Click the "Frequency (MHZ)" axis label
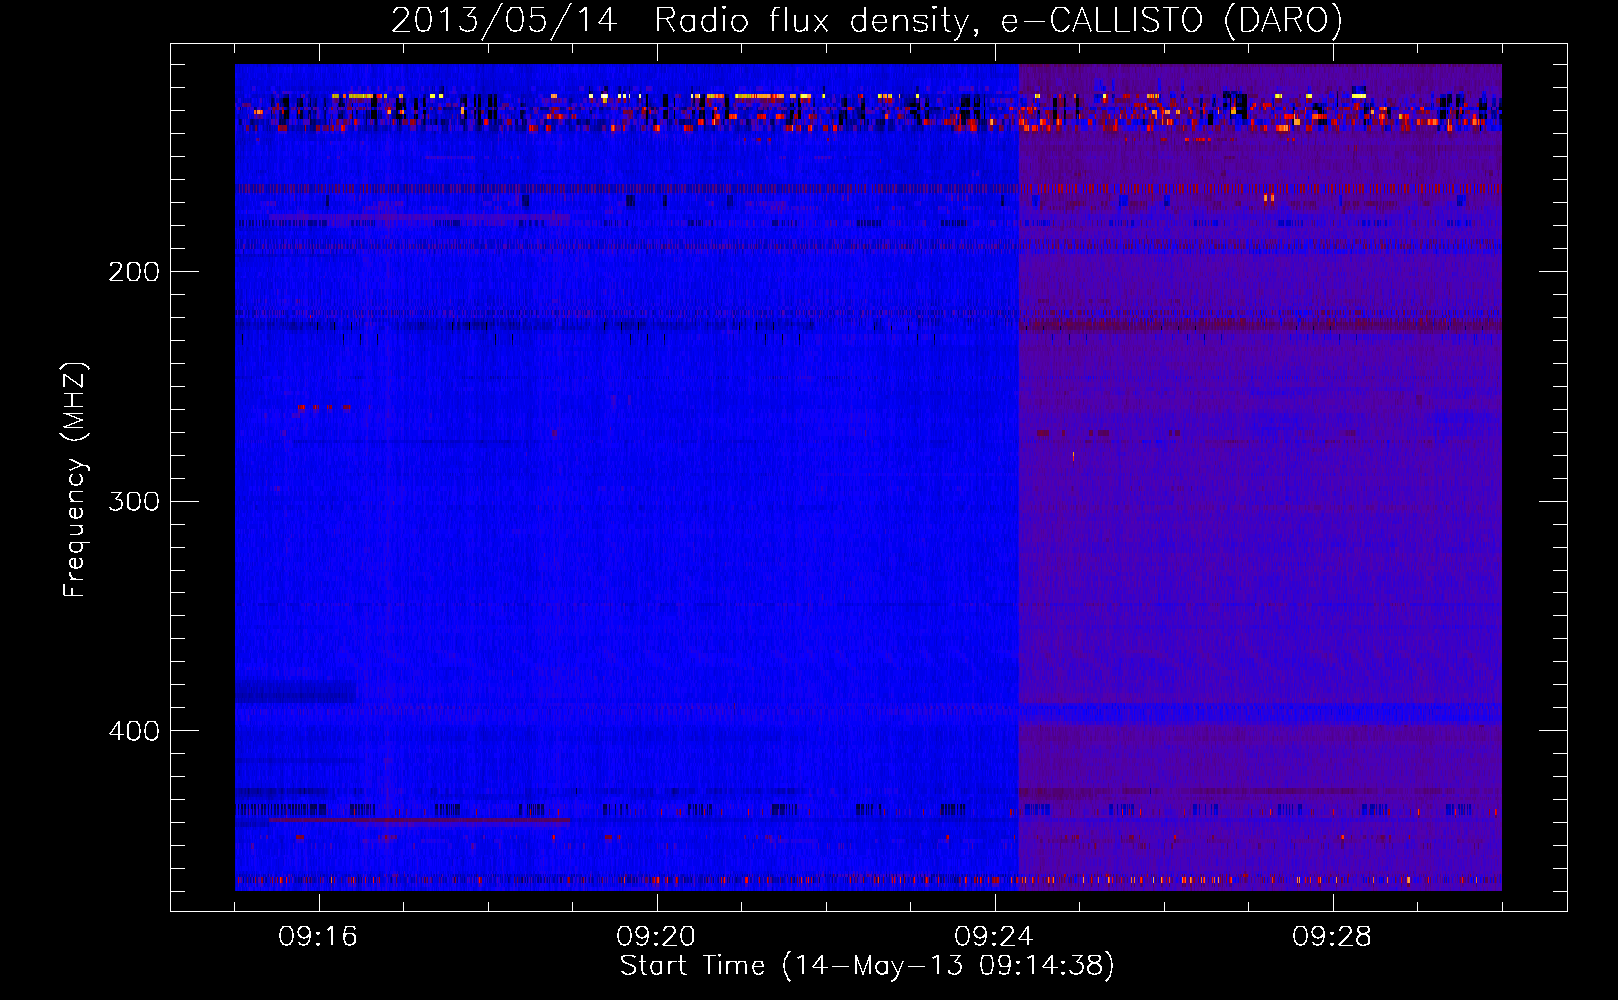The width and height of the screenshot is (1618, 1000). [75, 480]
